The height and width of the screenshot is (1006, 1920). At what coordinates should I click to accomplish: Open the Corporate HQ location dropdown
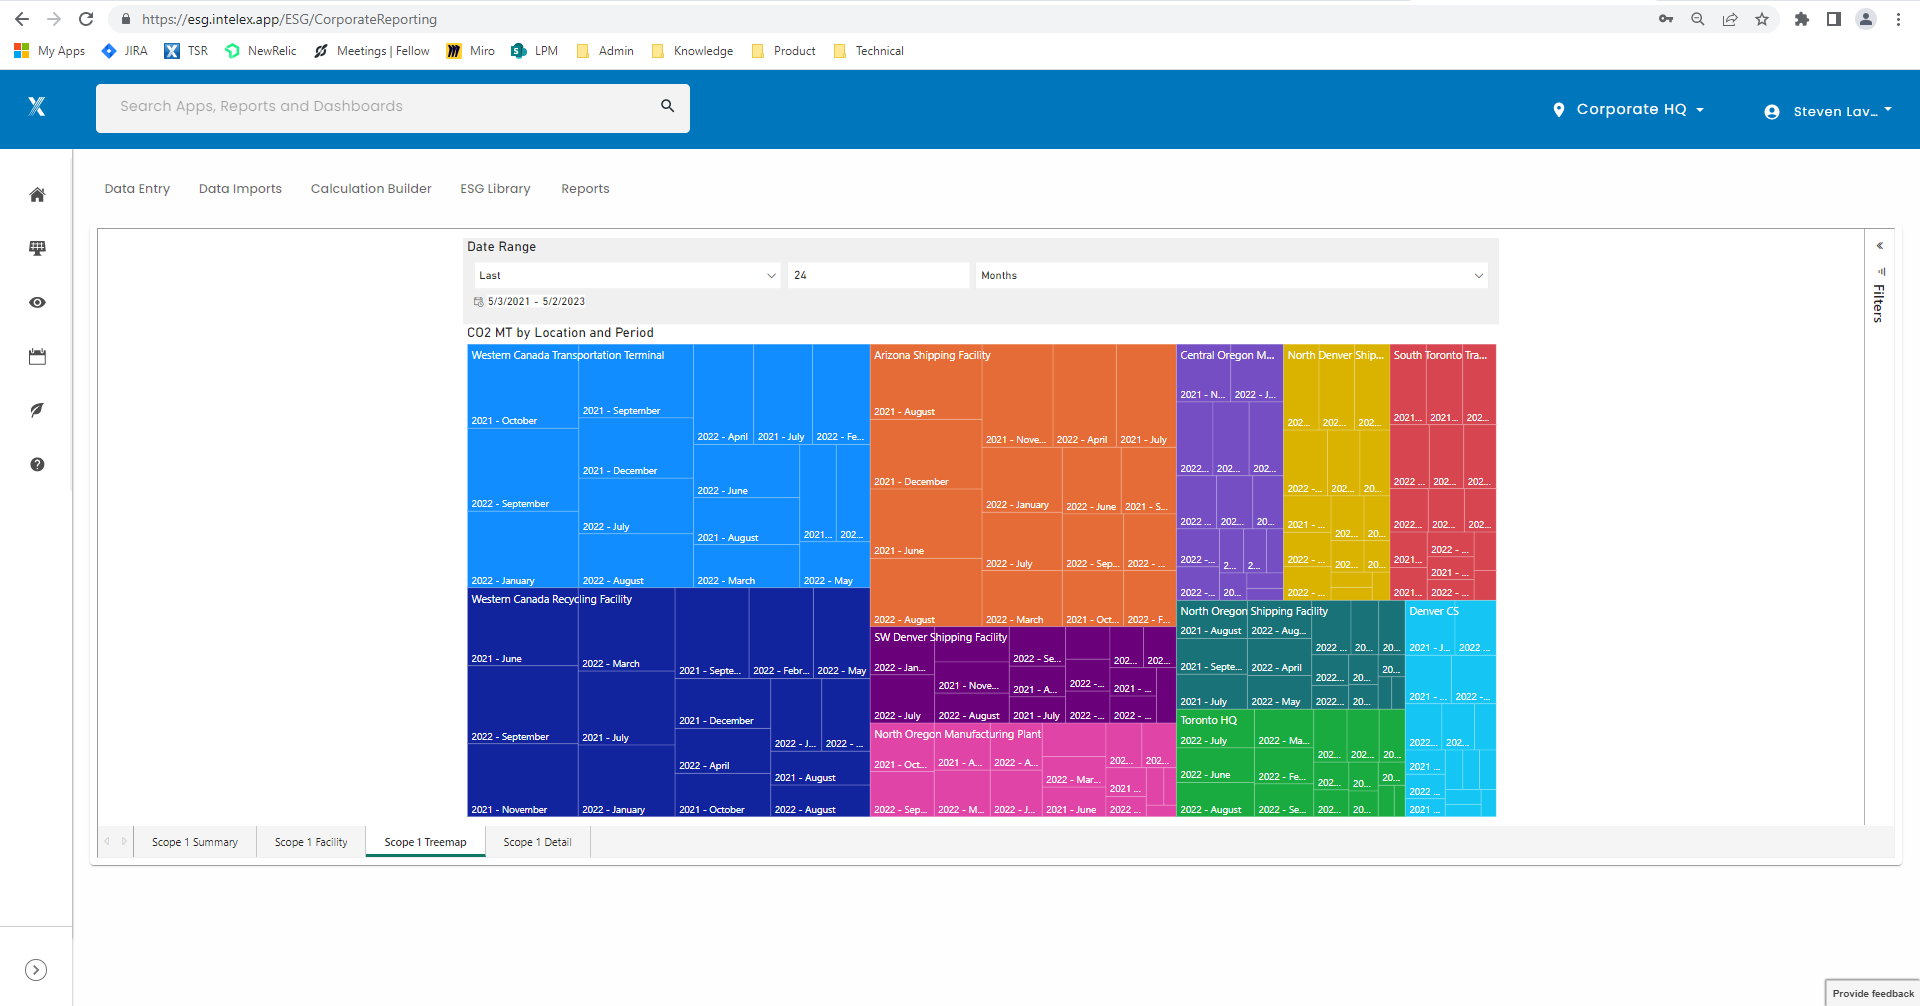point(1628,109)
